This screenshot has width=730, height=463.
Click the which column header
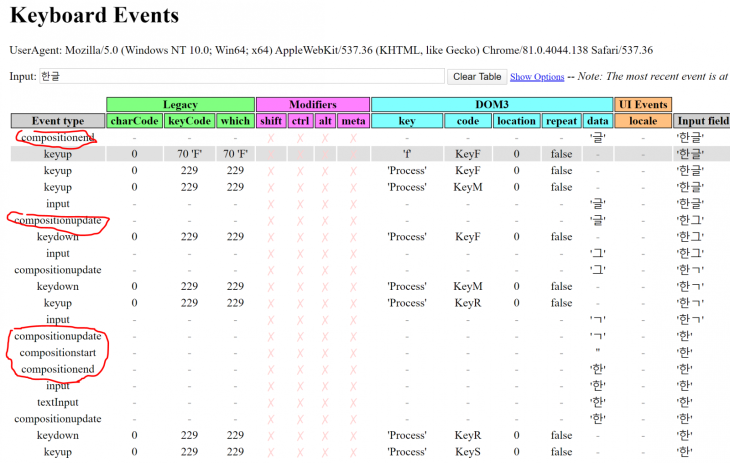click(x=235, y=121)
